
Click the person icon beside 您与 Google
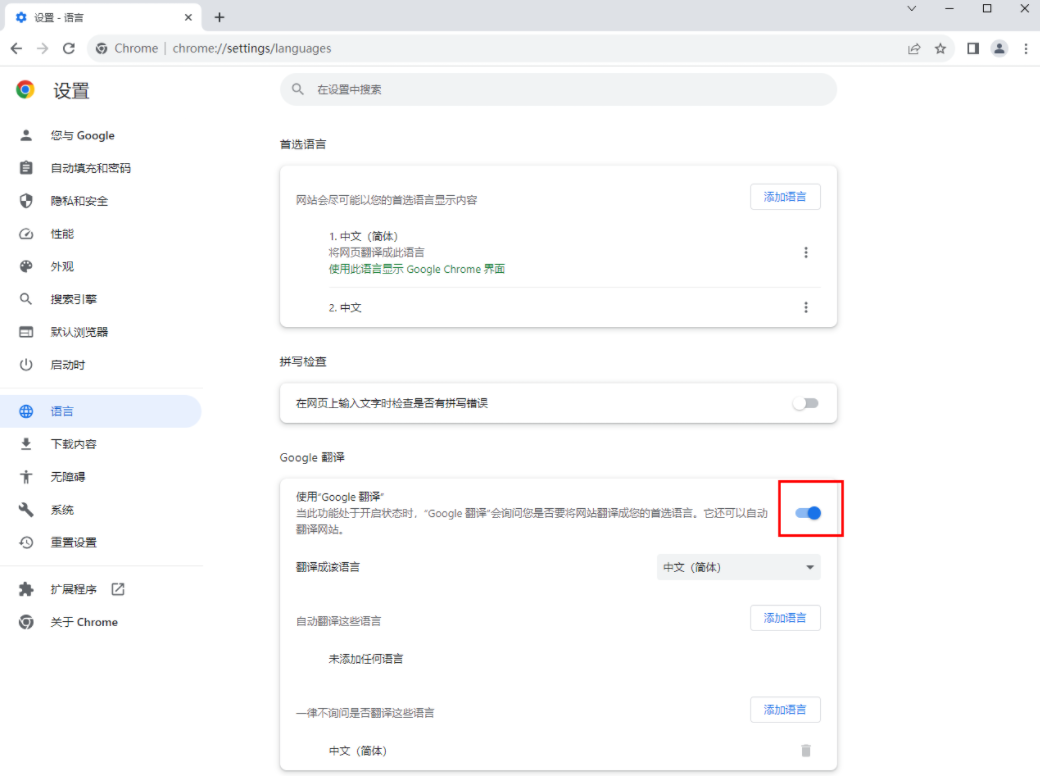point(26,135)
